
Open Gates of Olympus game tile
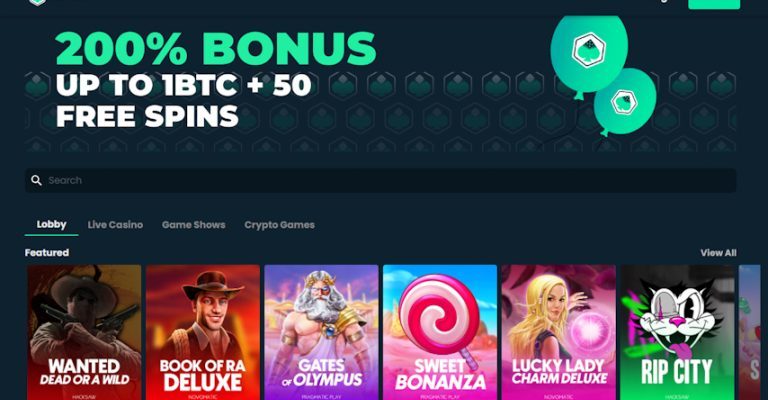click(321, 332)
